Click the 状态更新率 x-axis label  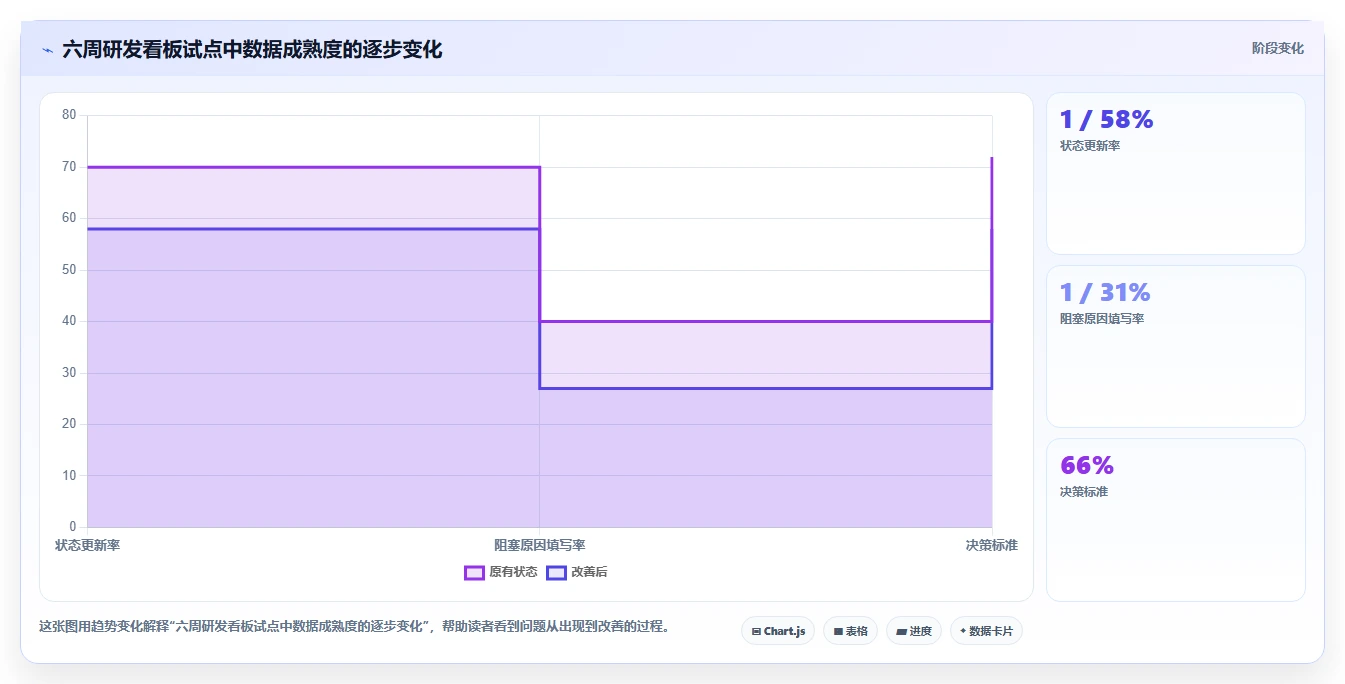pos(87,545)
